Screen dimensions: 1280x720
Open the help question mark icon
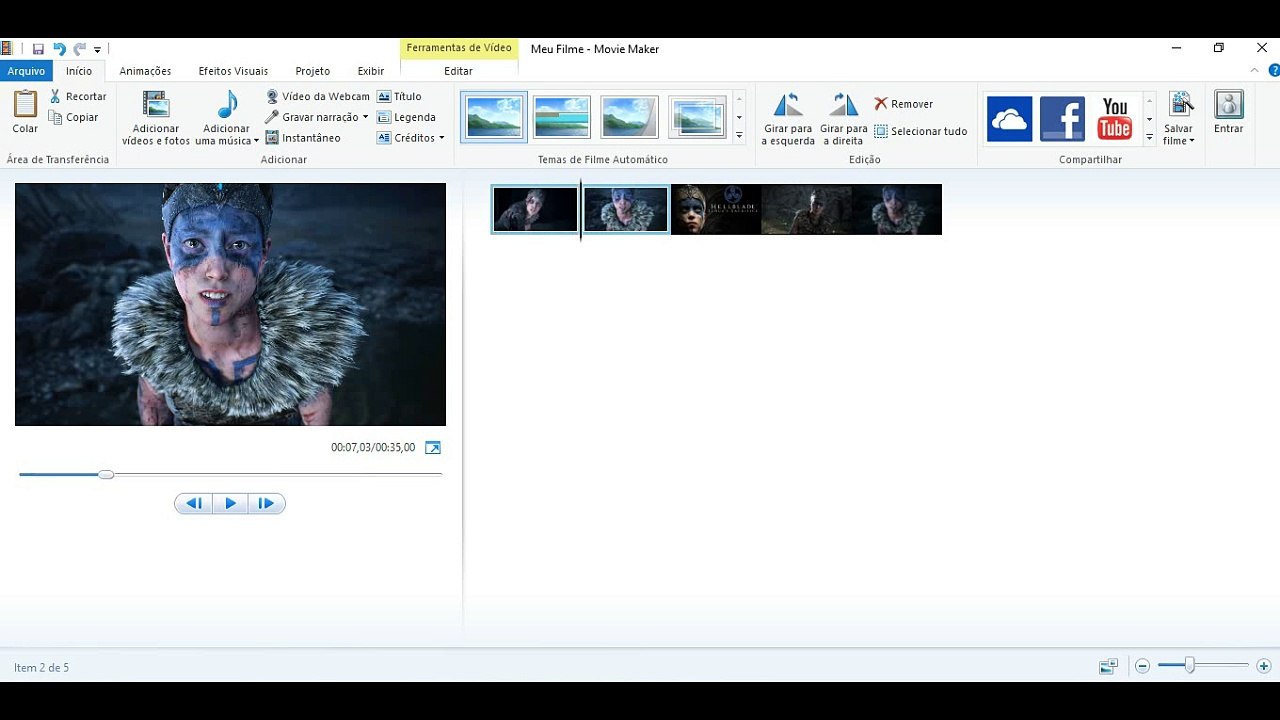(1274, 70)
